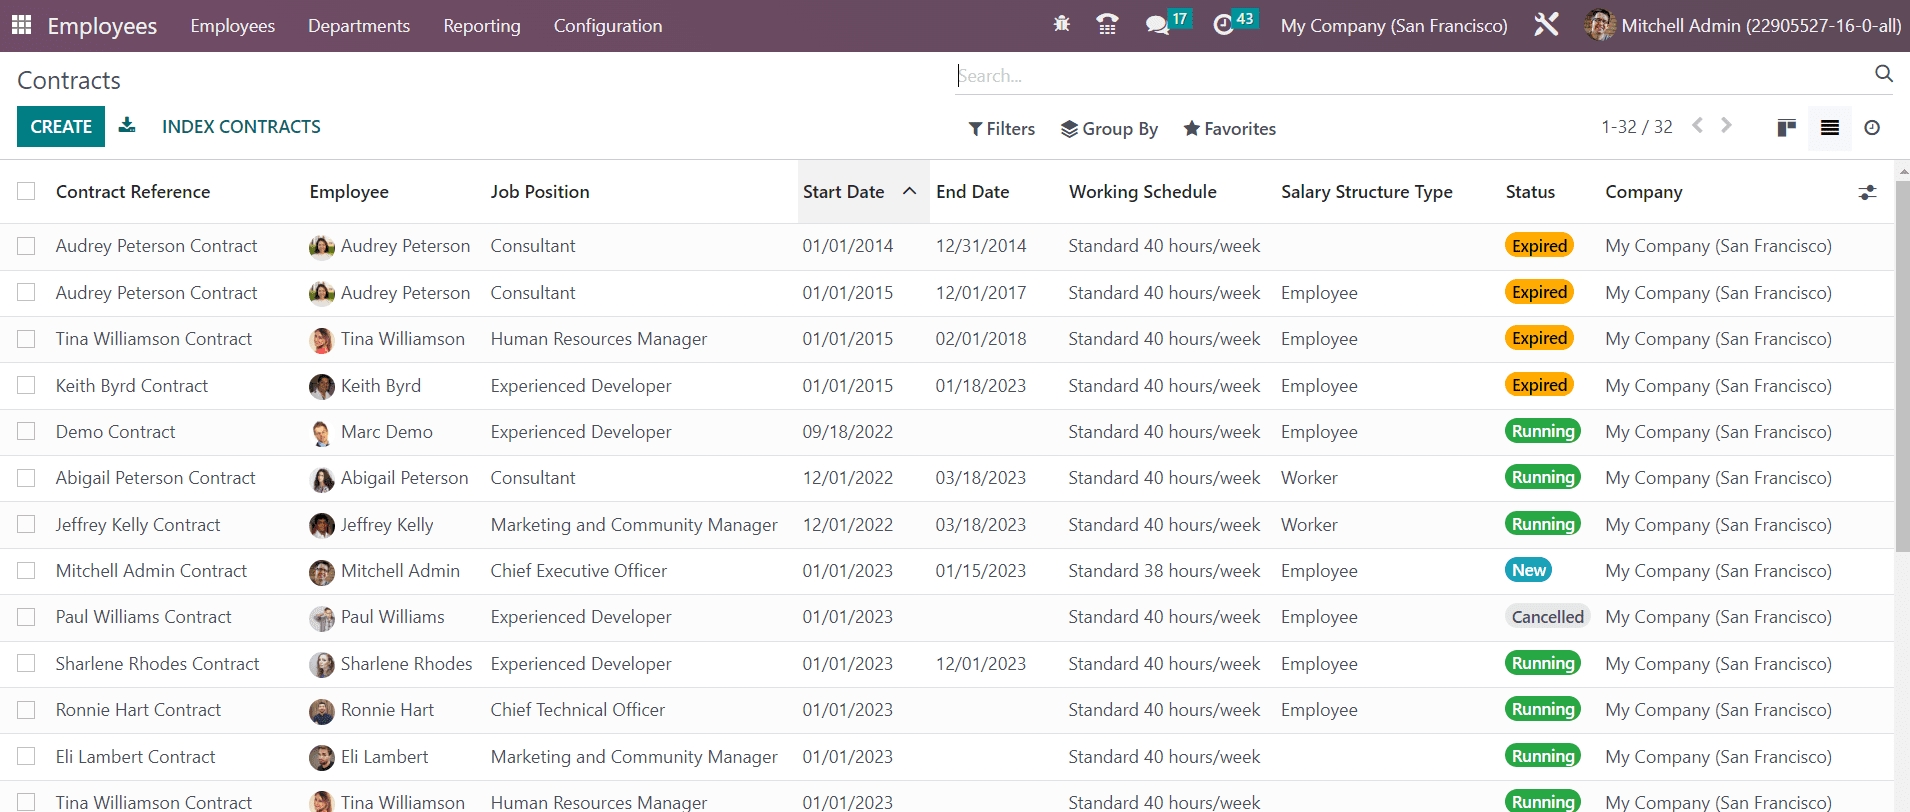Click the search magnifier icon

1883,74
